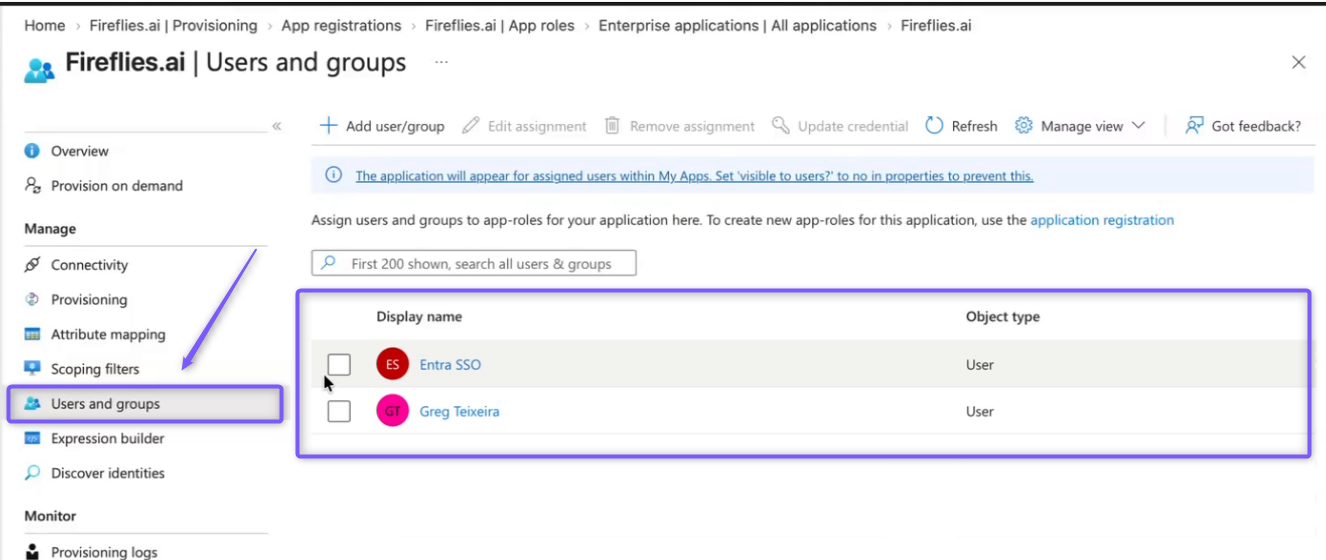Screen dimensions: 1326x560
Task: Click the Attribute mapping table icon
Action: pyautogui.click(x=32, y=334)
